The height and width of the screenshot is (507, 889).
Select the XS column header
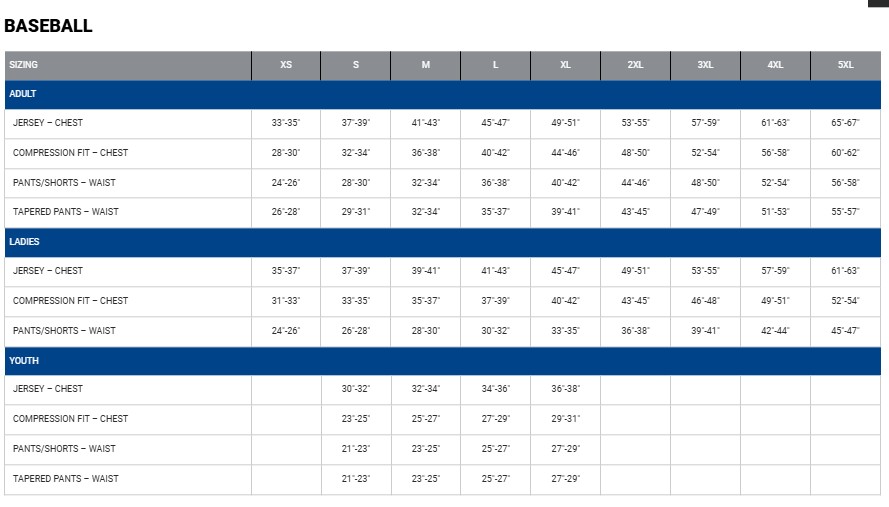(286, 65)
